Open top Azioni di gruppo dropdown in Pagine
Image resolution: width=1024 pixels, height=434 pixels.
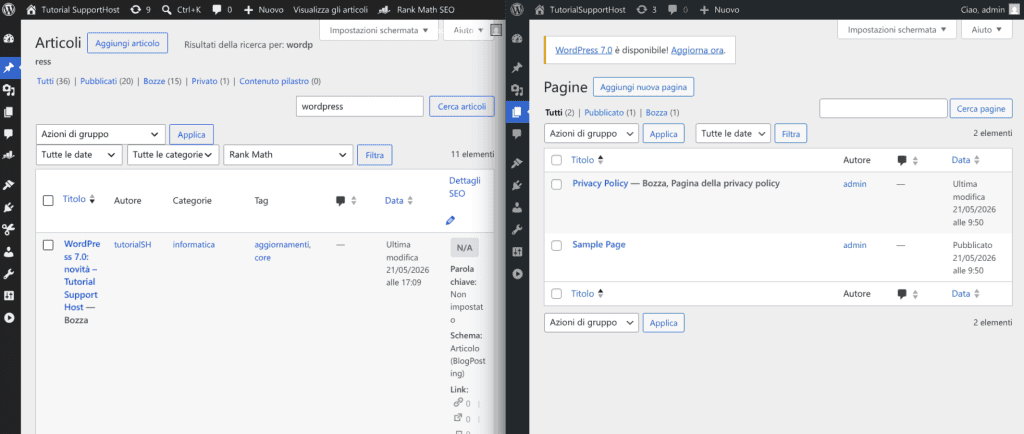[591, 133]
